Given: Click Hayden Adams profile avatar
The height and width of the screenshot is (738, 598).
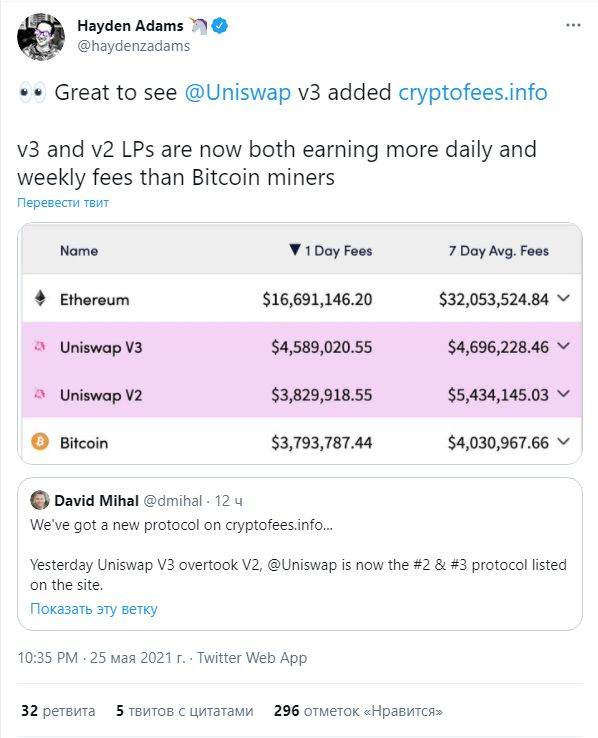Looking at the screenshot, I should pos(41,37).
